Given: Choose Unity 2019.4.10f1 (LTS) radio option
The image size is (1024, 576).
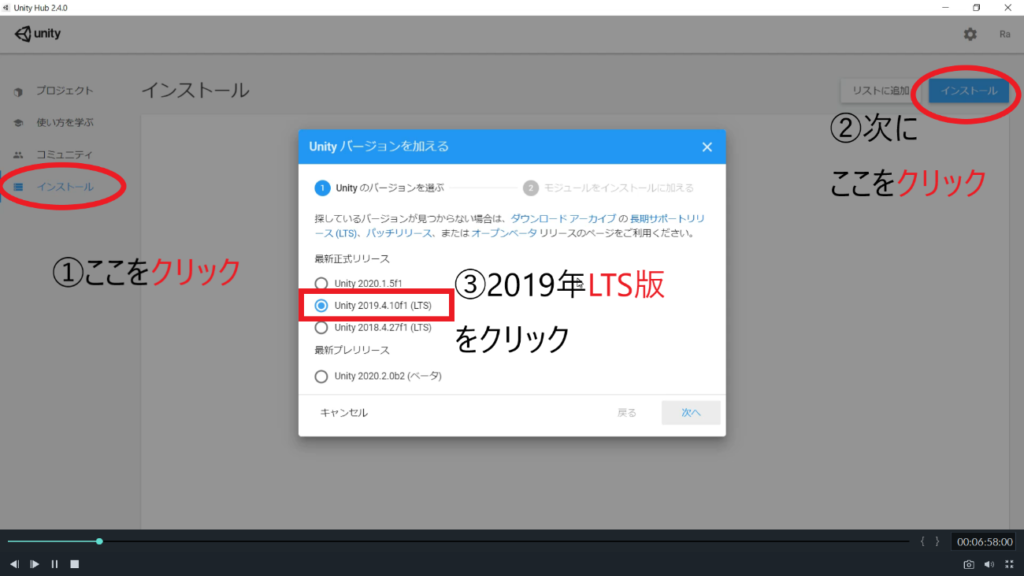Looking at the screenshot, I should point(321,306).
